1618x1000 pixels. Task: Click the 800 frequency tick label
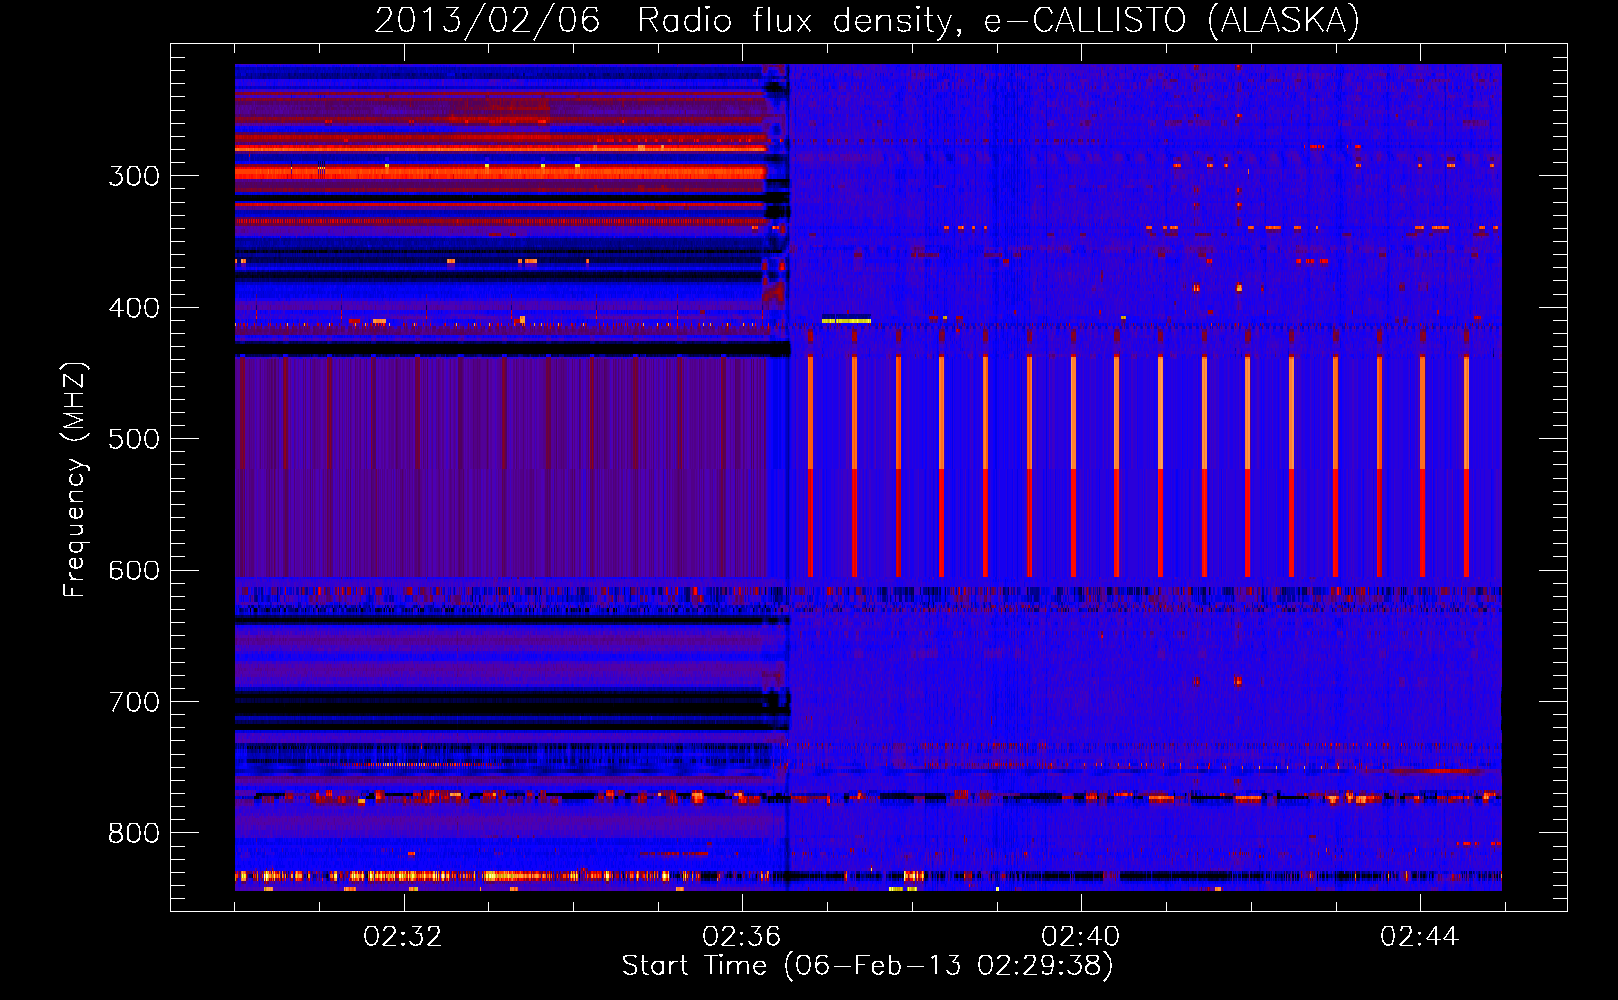tap(134, 833)
